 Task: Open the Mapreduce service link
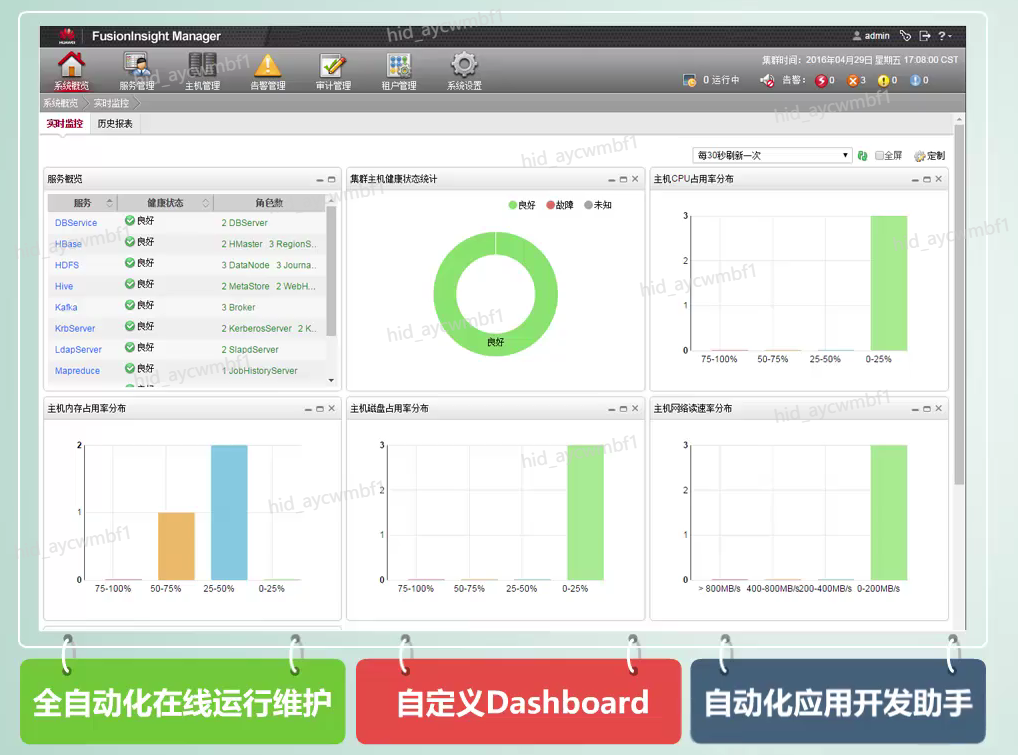click(x=77, y=371)
